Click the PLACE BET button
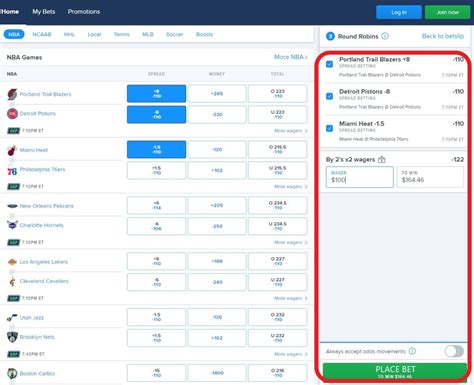Screen dimensions: 474x385 (x=395, y=372)
